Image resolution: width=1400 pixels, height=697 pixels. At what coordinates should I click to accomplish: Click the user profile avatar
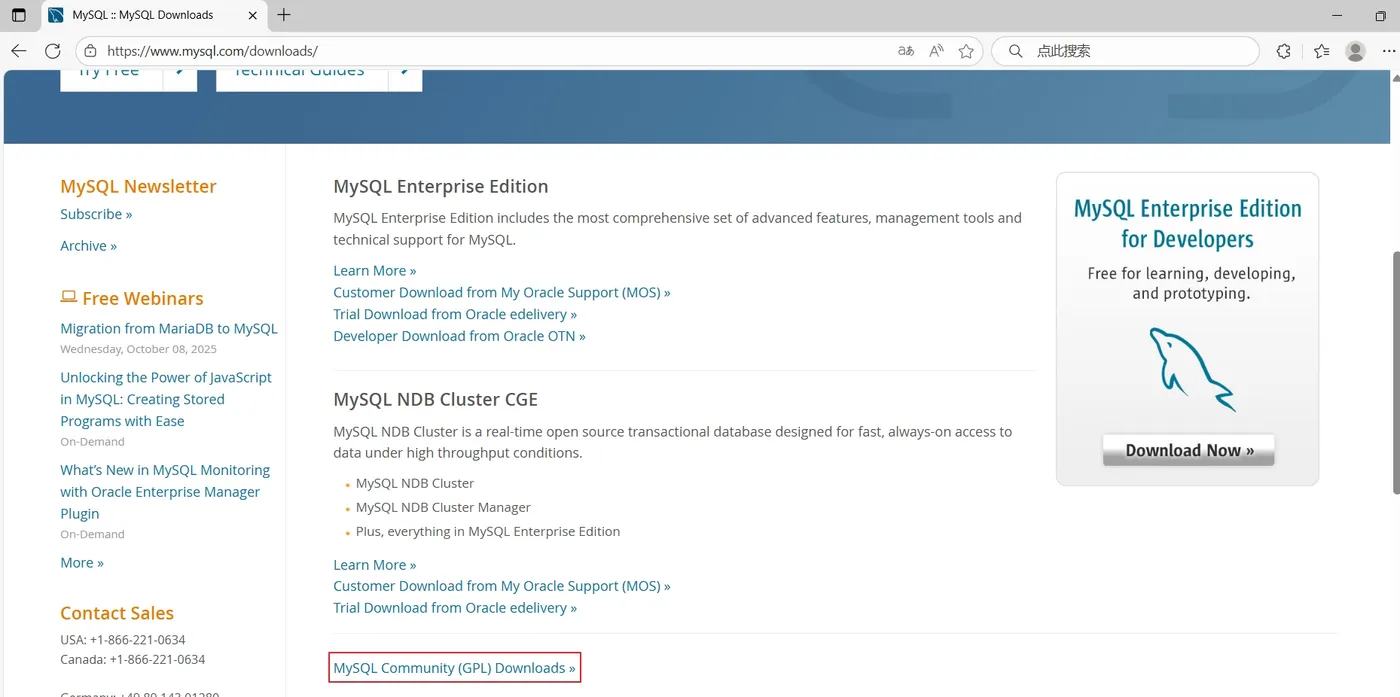tap(1356, 51)
